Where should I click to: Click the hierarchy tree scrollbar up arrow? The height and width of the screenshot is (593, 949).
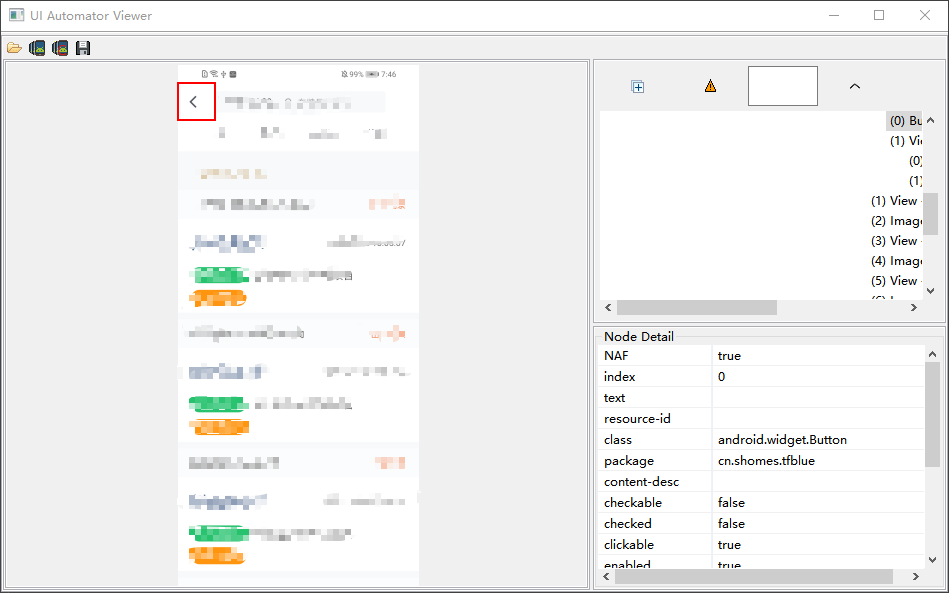(931, 120)
